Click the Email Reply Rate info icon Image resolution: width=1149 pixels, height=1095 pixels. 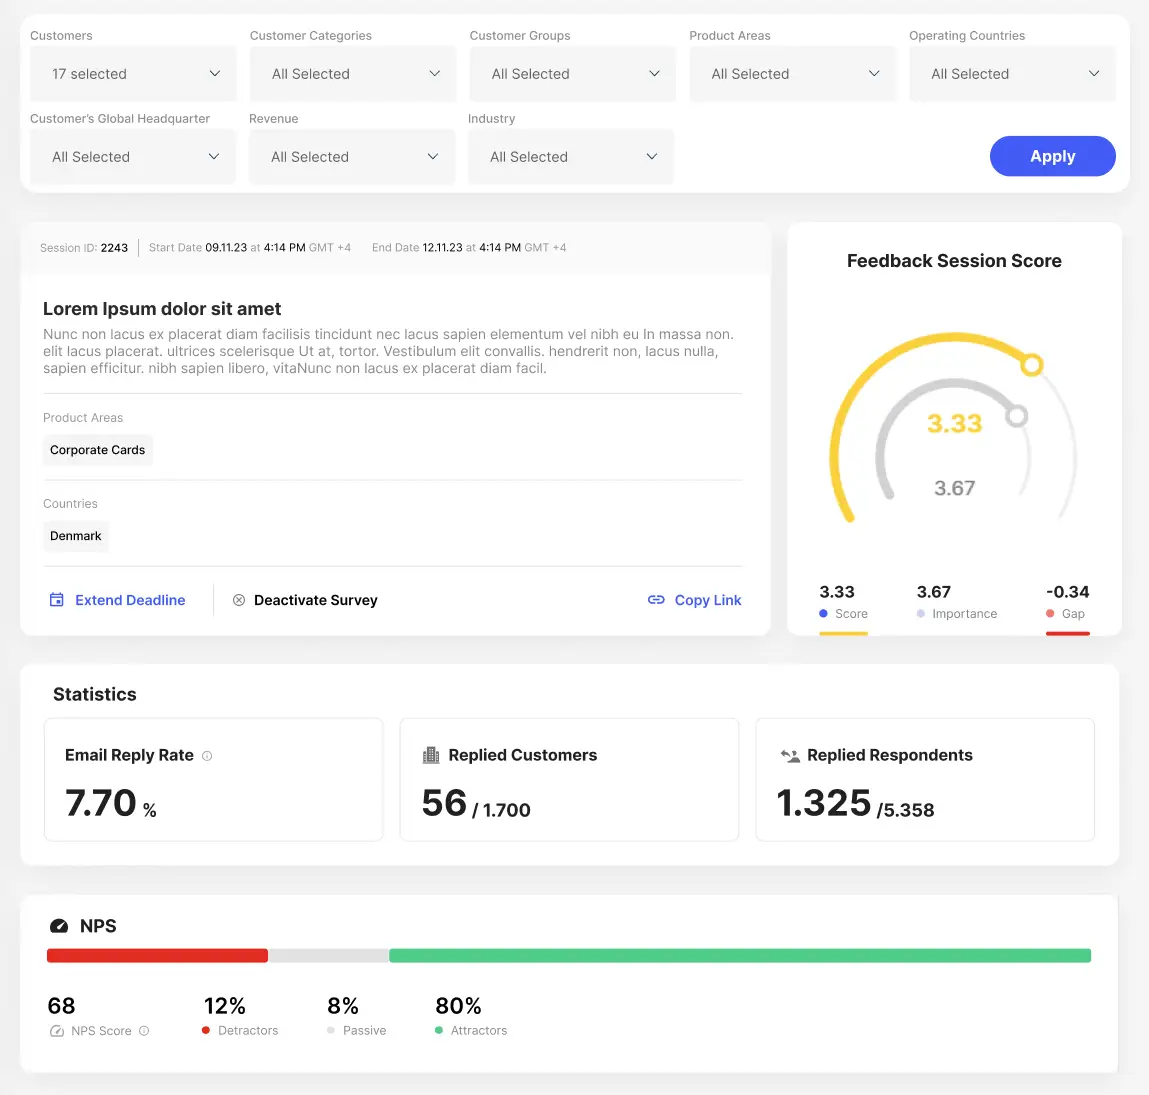(207, 756)
